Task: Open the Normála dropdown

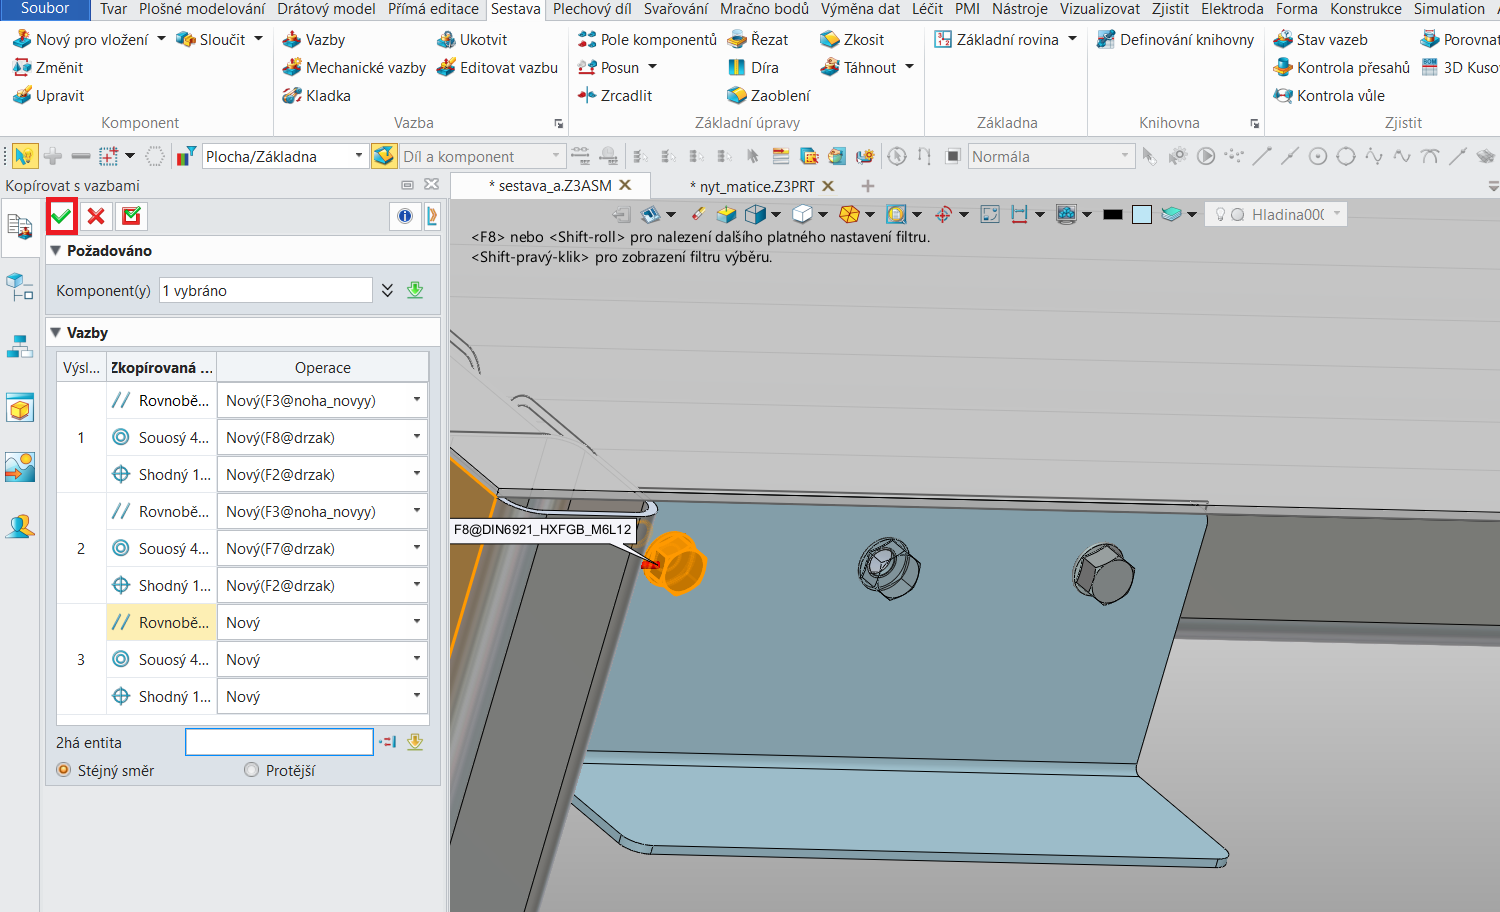Action: [x=1124, y=156]
